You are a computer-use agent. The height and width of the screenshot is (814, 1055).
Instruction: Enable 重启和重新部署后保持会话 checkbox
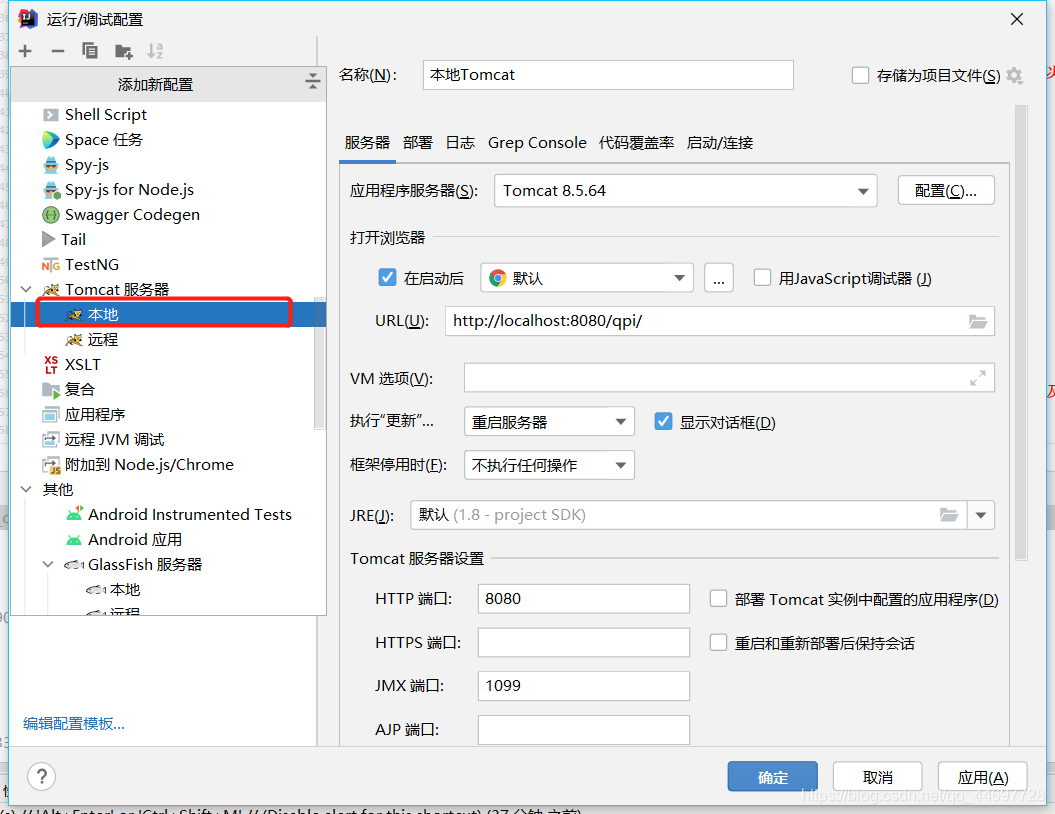(719, 642)
